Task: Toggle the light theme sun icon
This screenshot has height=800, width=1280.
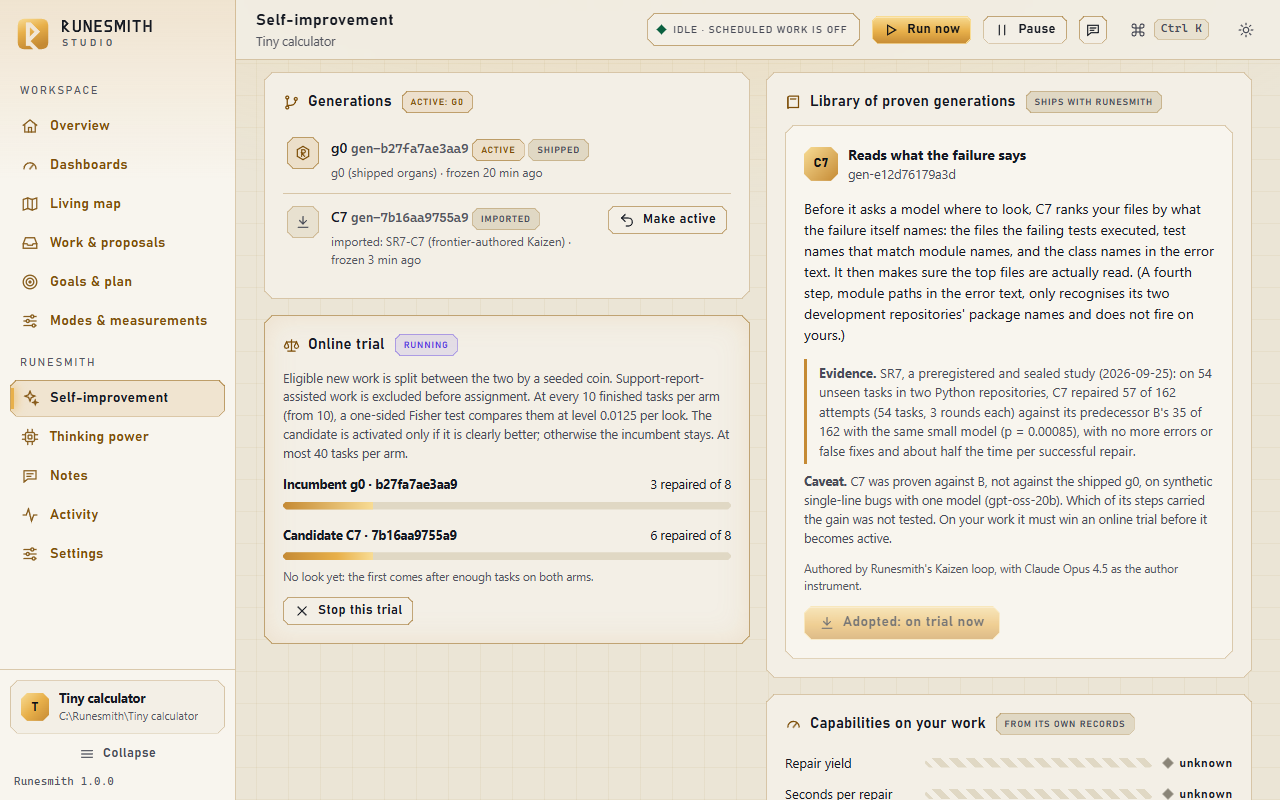Action: [x=1245, y=30]
